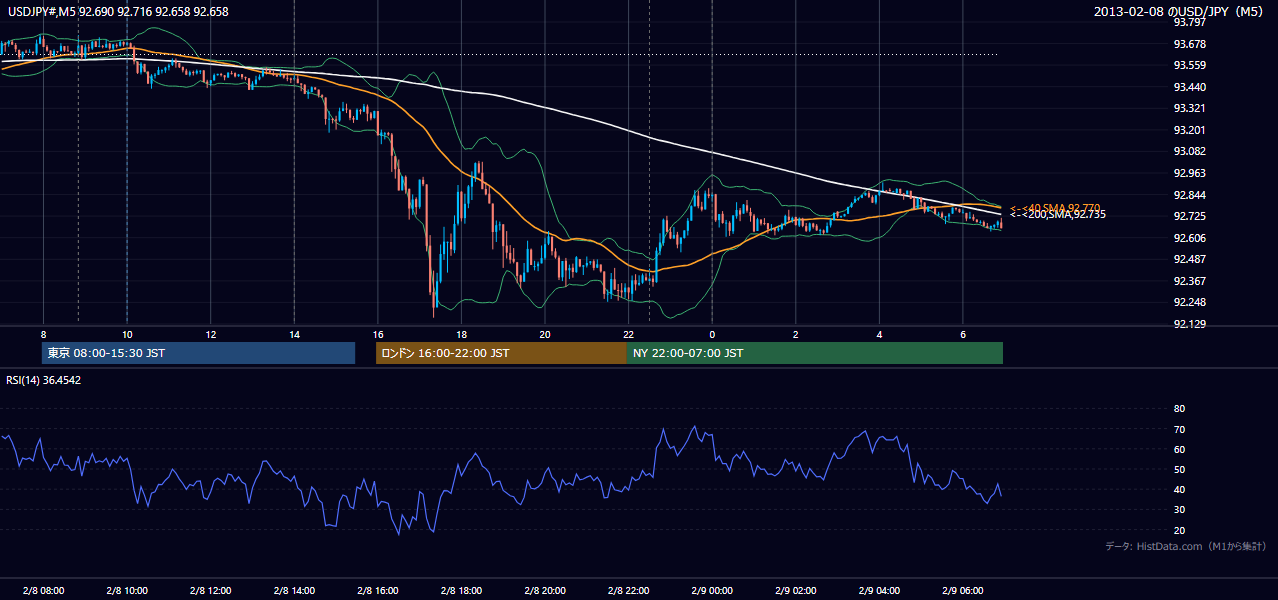
Task: Click the price axis value 92.606
Action: (x=1189, y=238)
